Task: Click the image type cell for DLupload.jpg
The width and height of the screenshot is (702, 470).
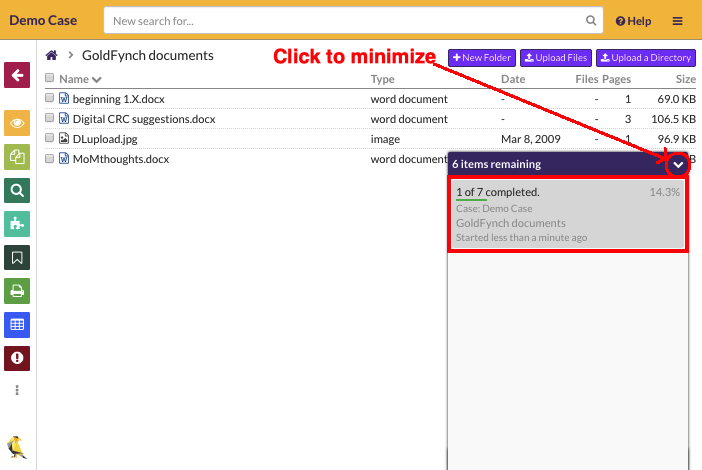Action: [385, 139]
